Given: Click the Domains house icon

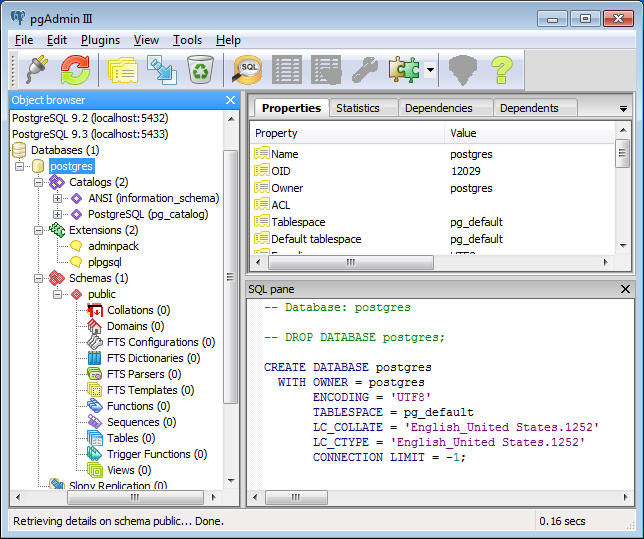Looking at the screenshot, I should (95, 326).
